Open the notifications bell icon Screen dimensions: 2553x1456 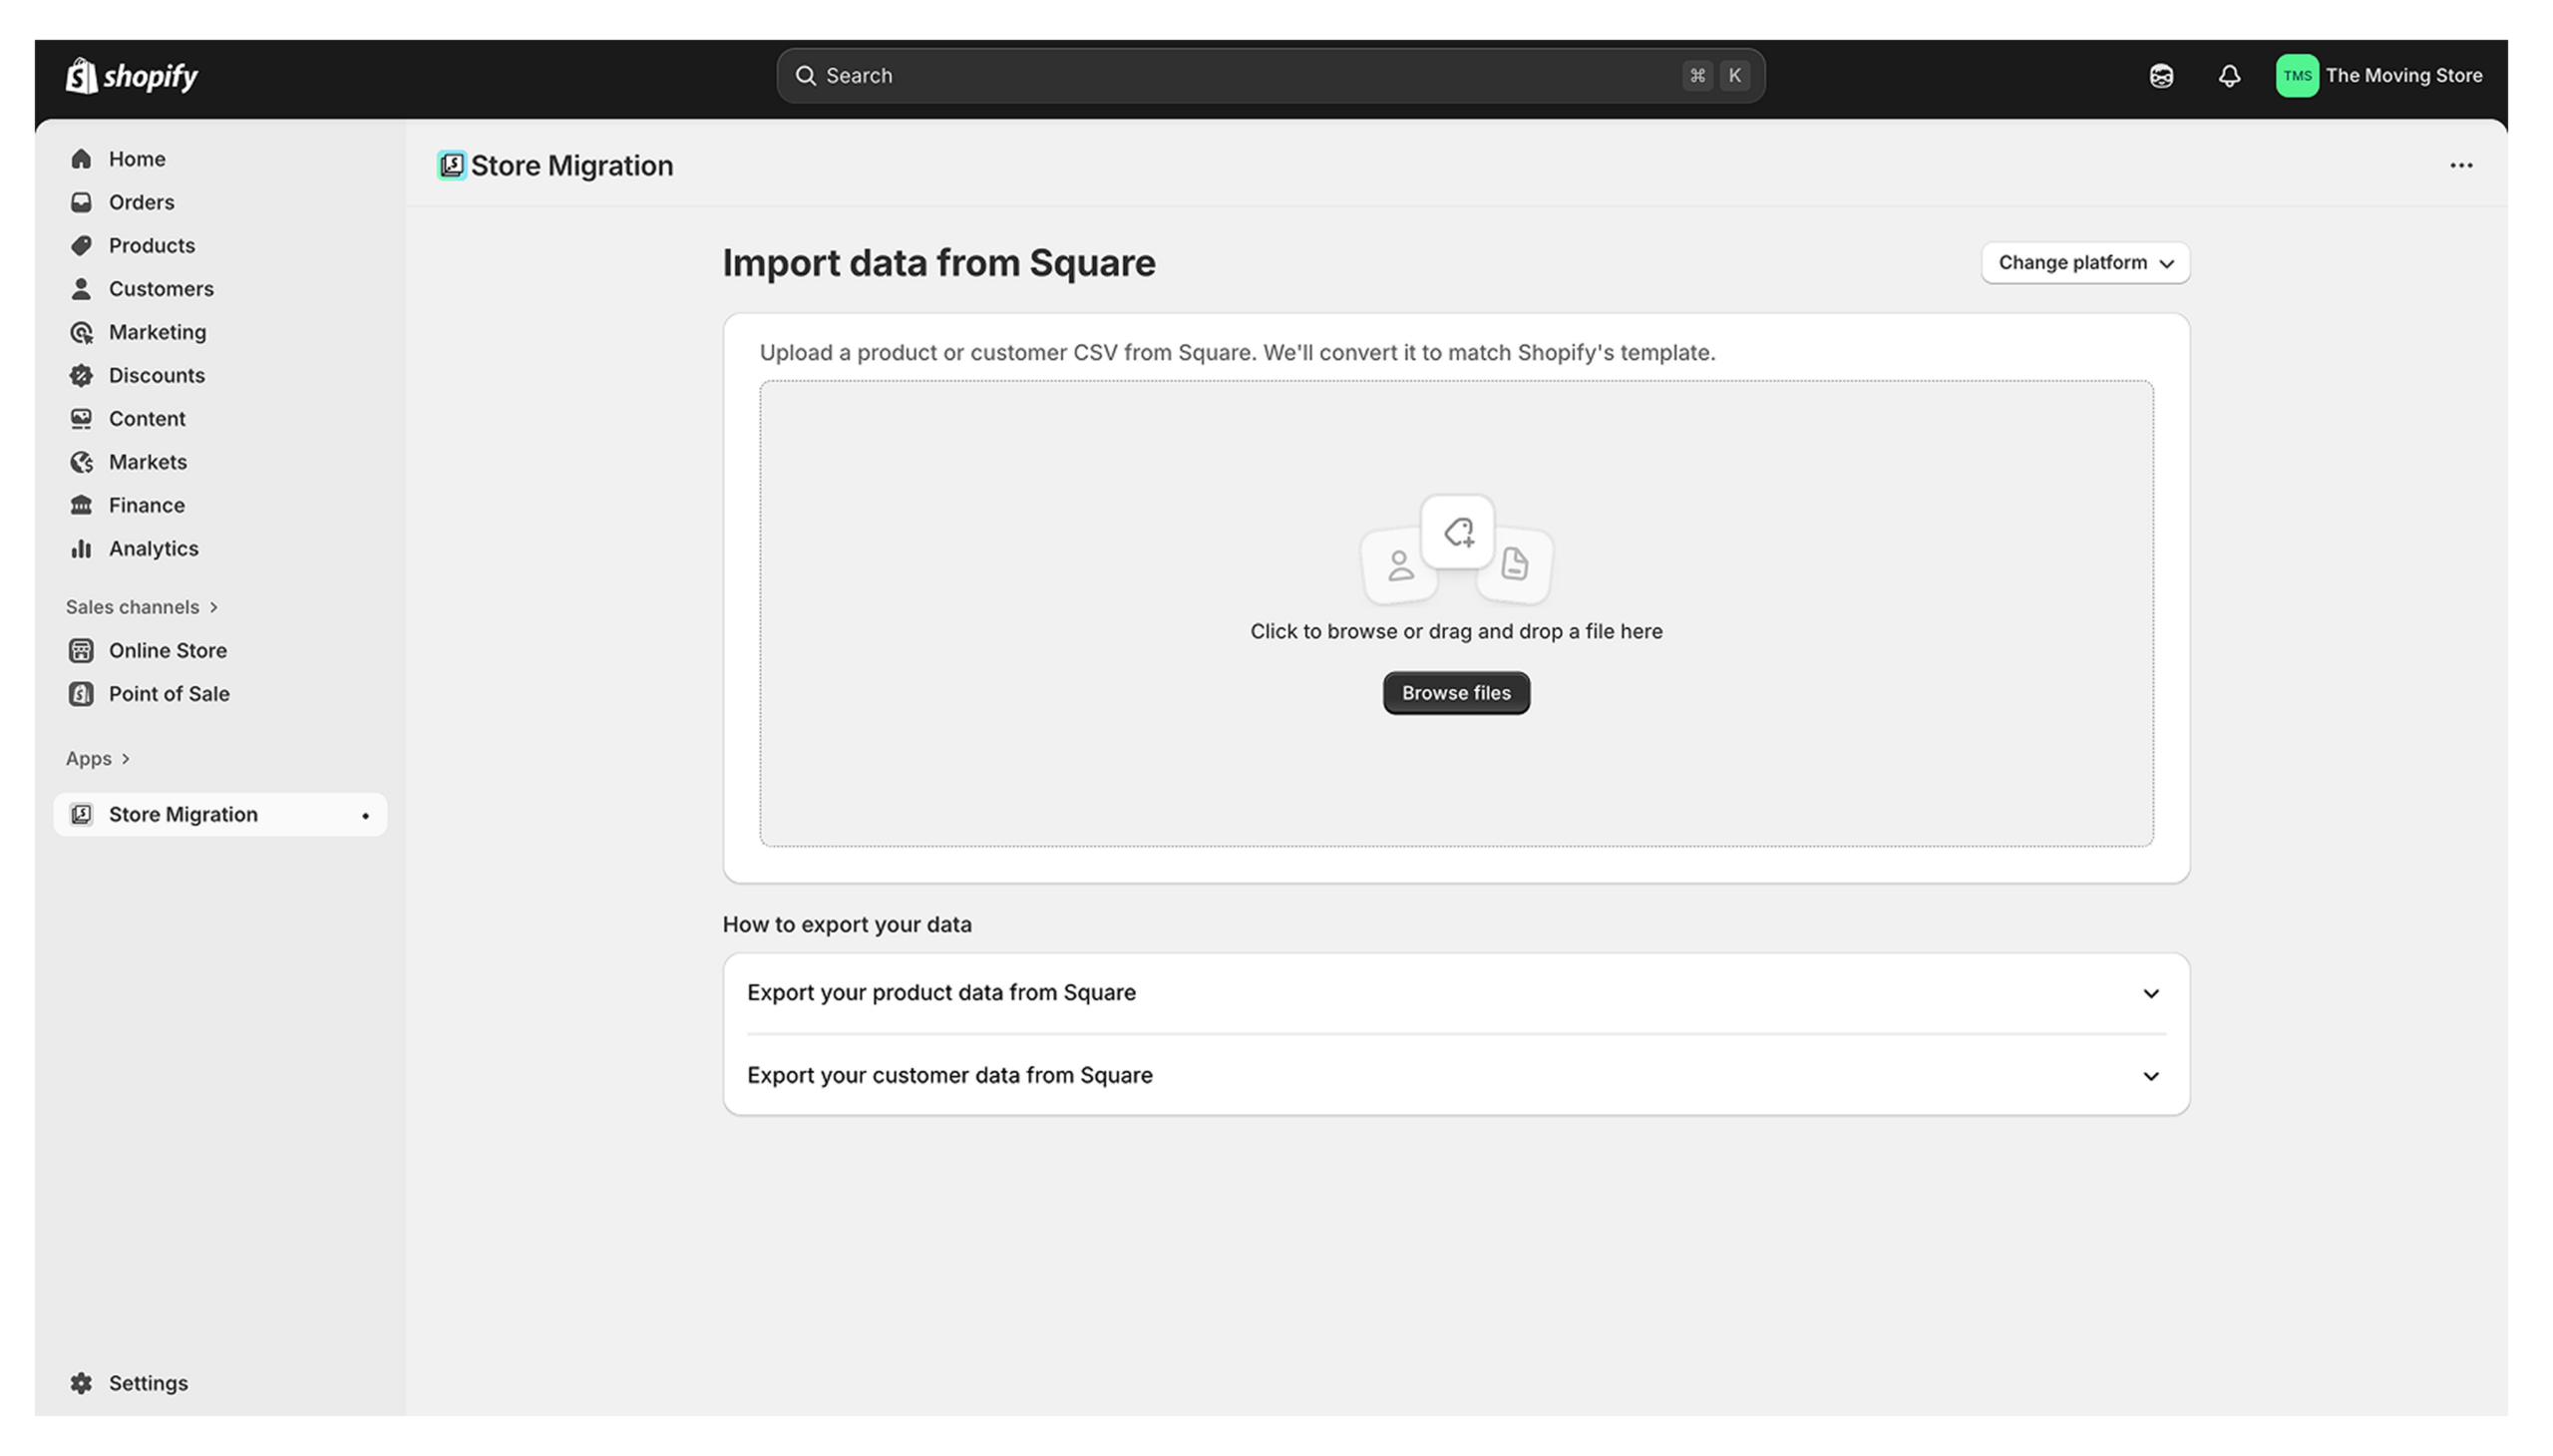[2228, 76]
